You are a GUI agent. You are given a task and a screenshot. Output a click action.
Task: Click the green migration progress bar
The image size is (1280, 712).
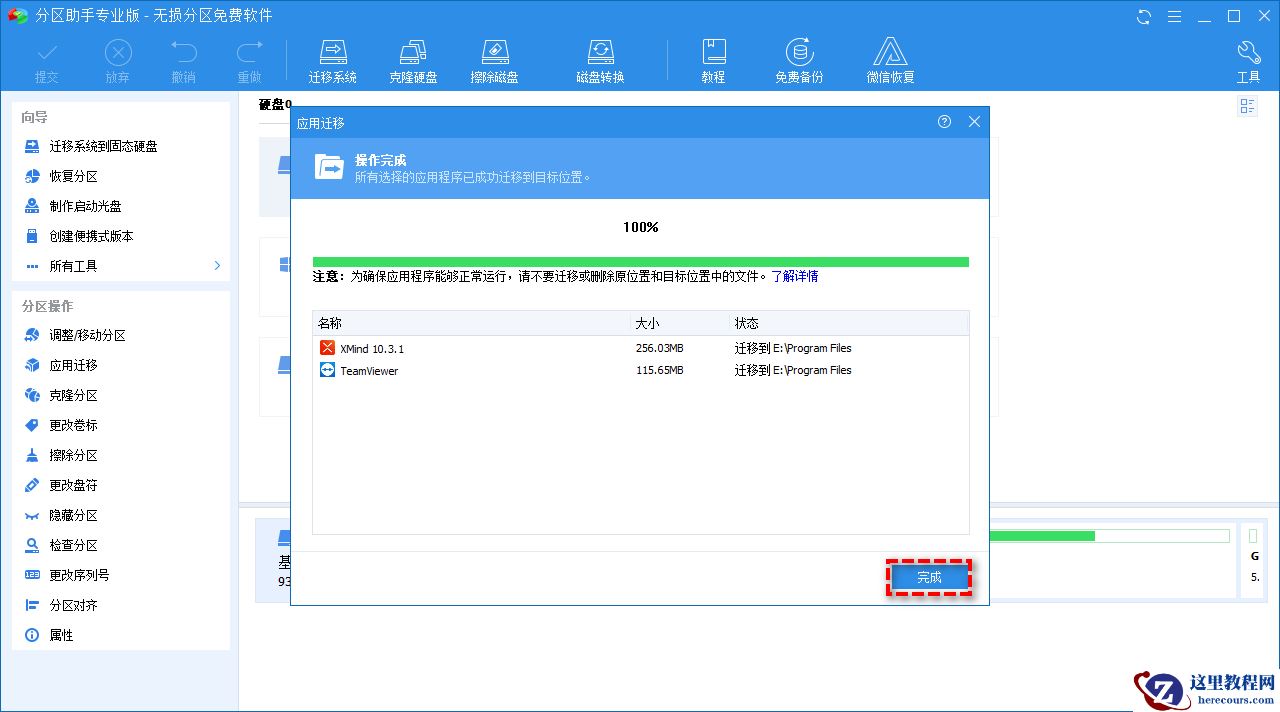click(639, 260)
